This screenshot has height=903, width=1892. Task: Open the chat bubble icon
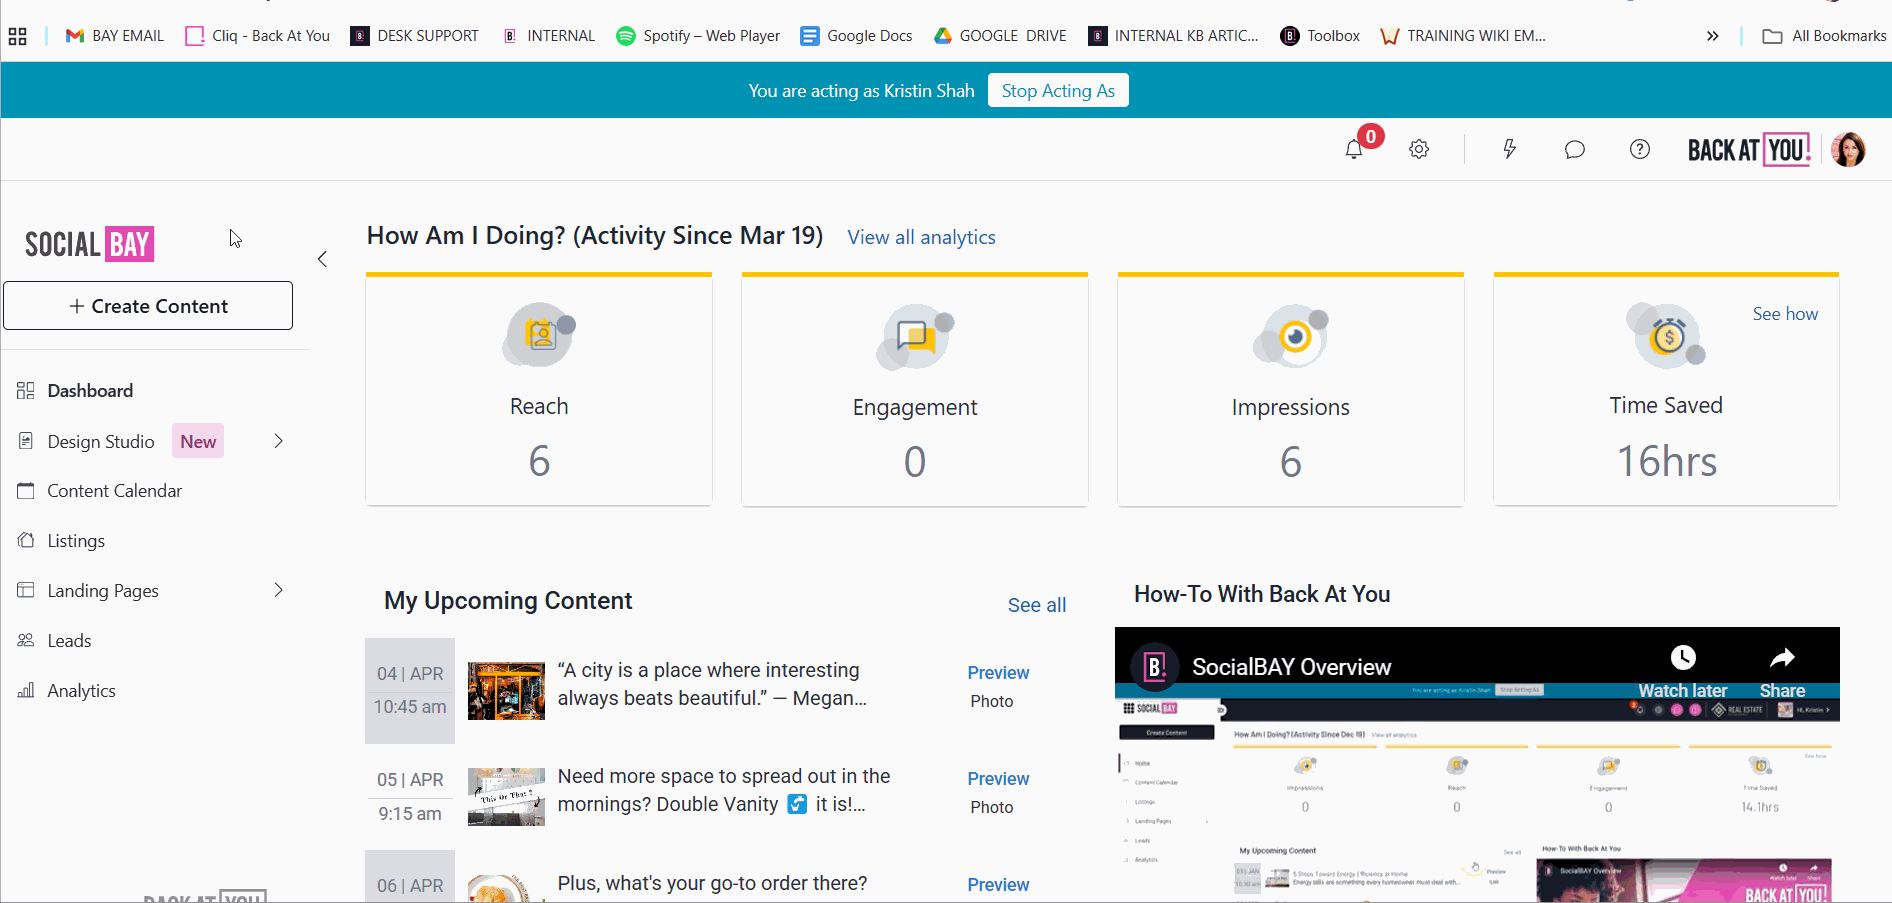coord(1575,149)
